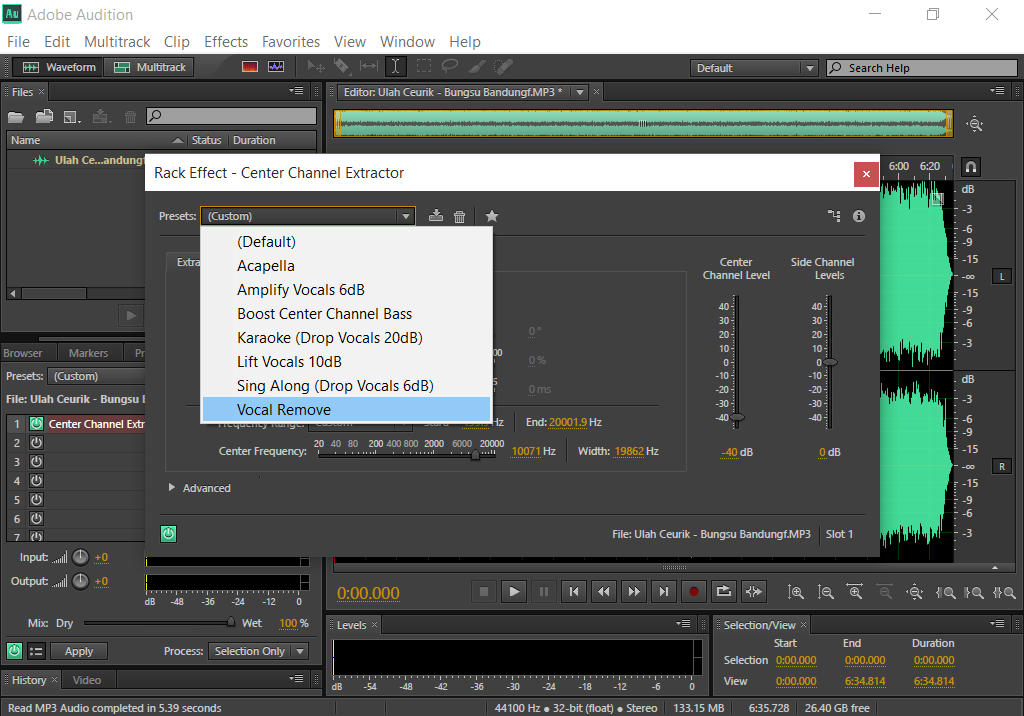Show spectral frequency display icon
Image resolution: width=1024 pixels, height=716 pixels.
click(249, 67)
